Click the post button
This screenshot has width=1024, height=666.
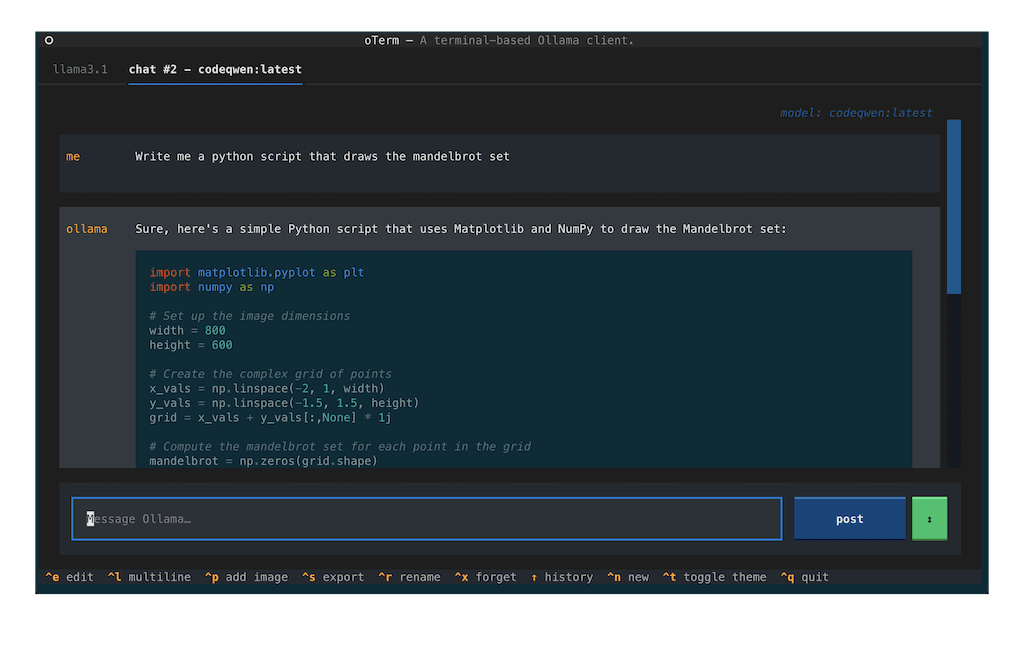[850, 519]
